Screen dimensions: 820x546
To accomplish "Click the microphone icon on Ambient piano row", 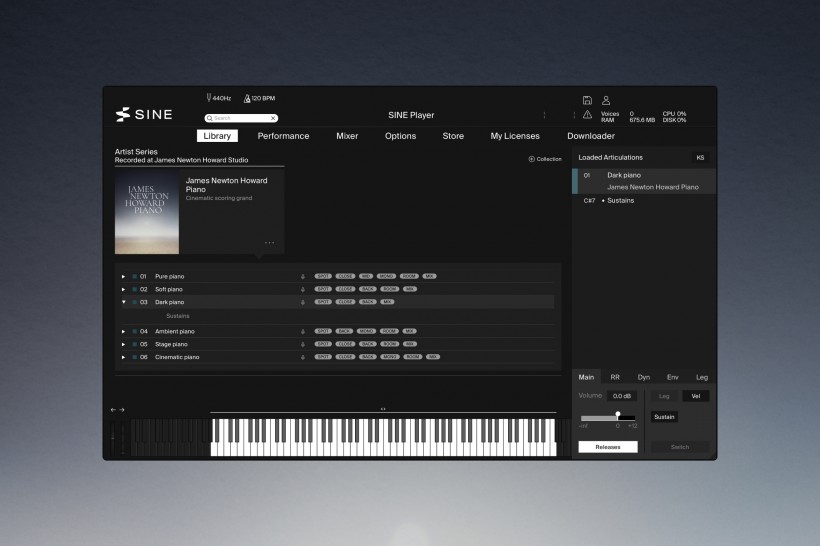I will click(302, 331).
